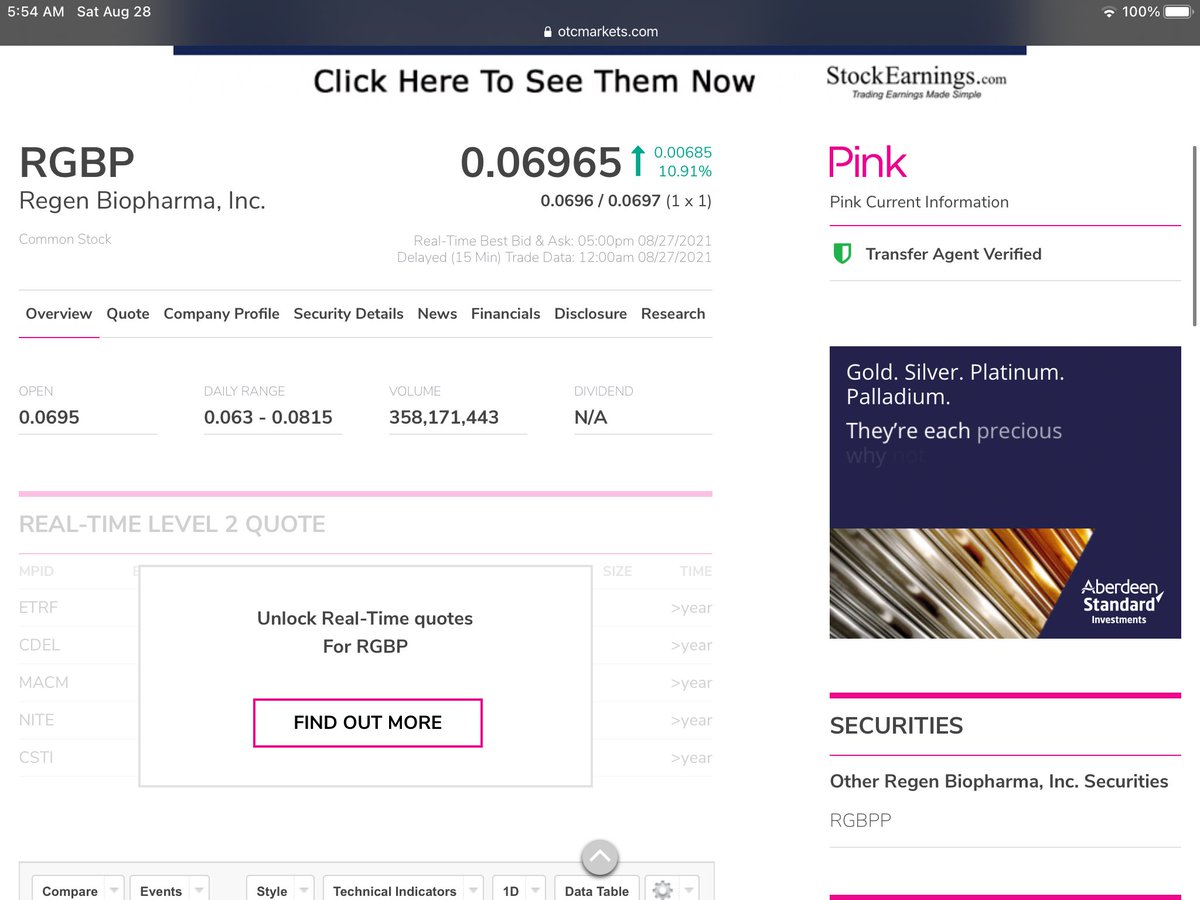Click the StockEarnings.com logo in ad
Image resolution: width=1200 pixels, height=900 pixels.
click(916, 81)
